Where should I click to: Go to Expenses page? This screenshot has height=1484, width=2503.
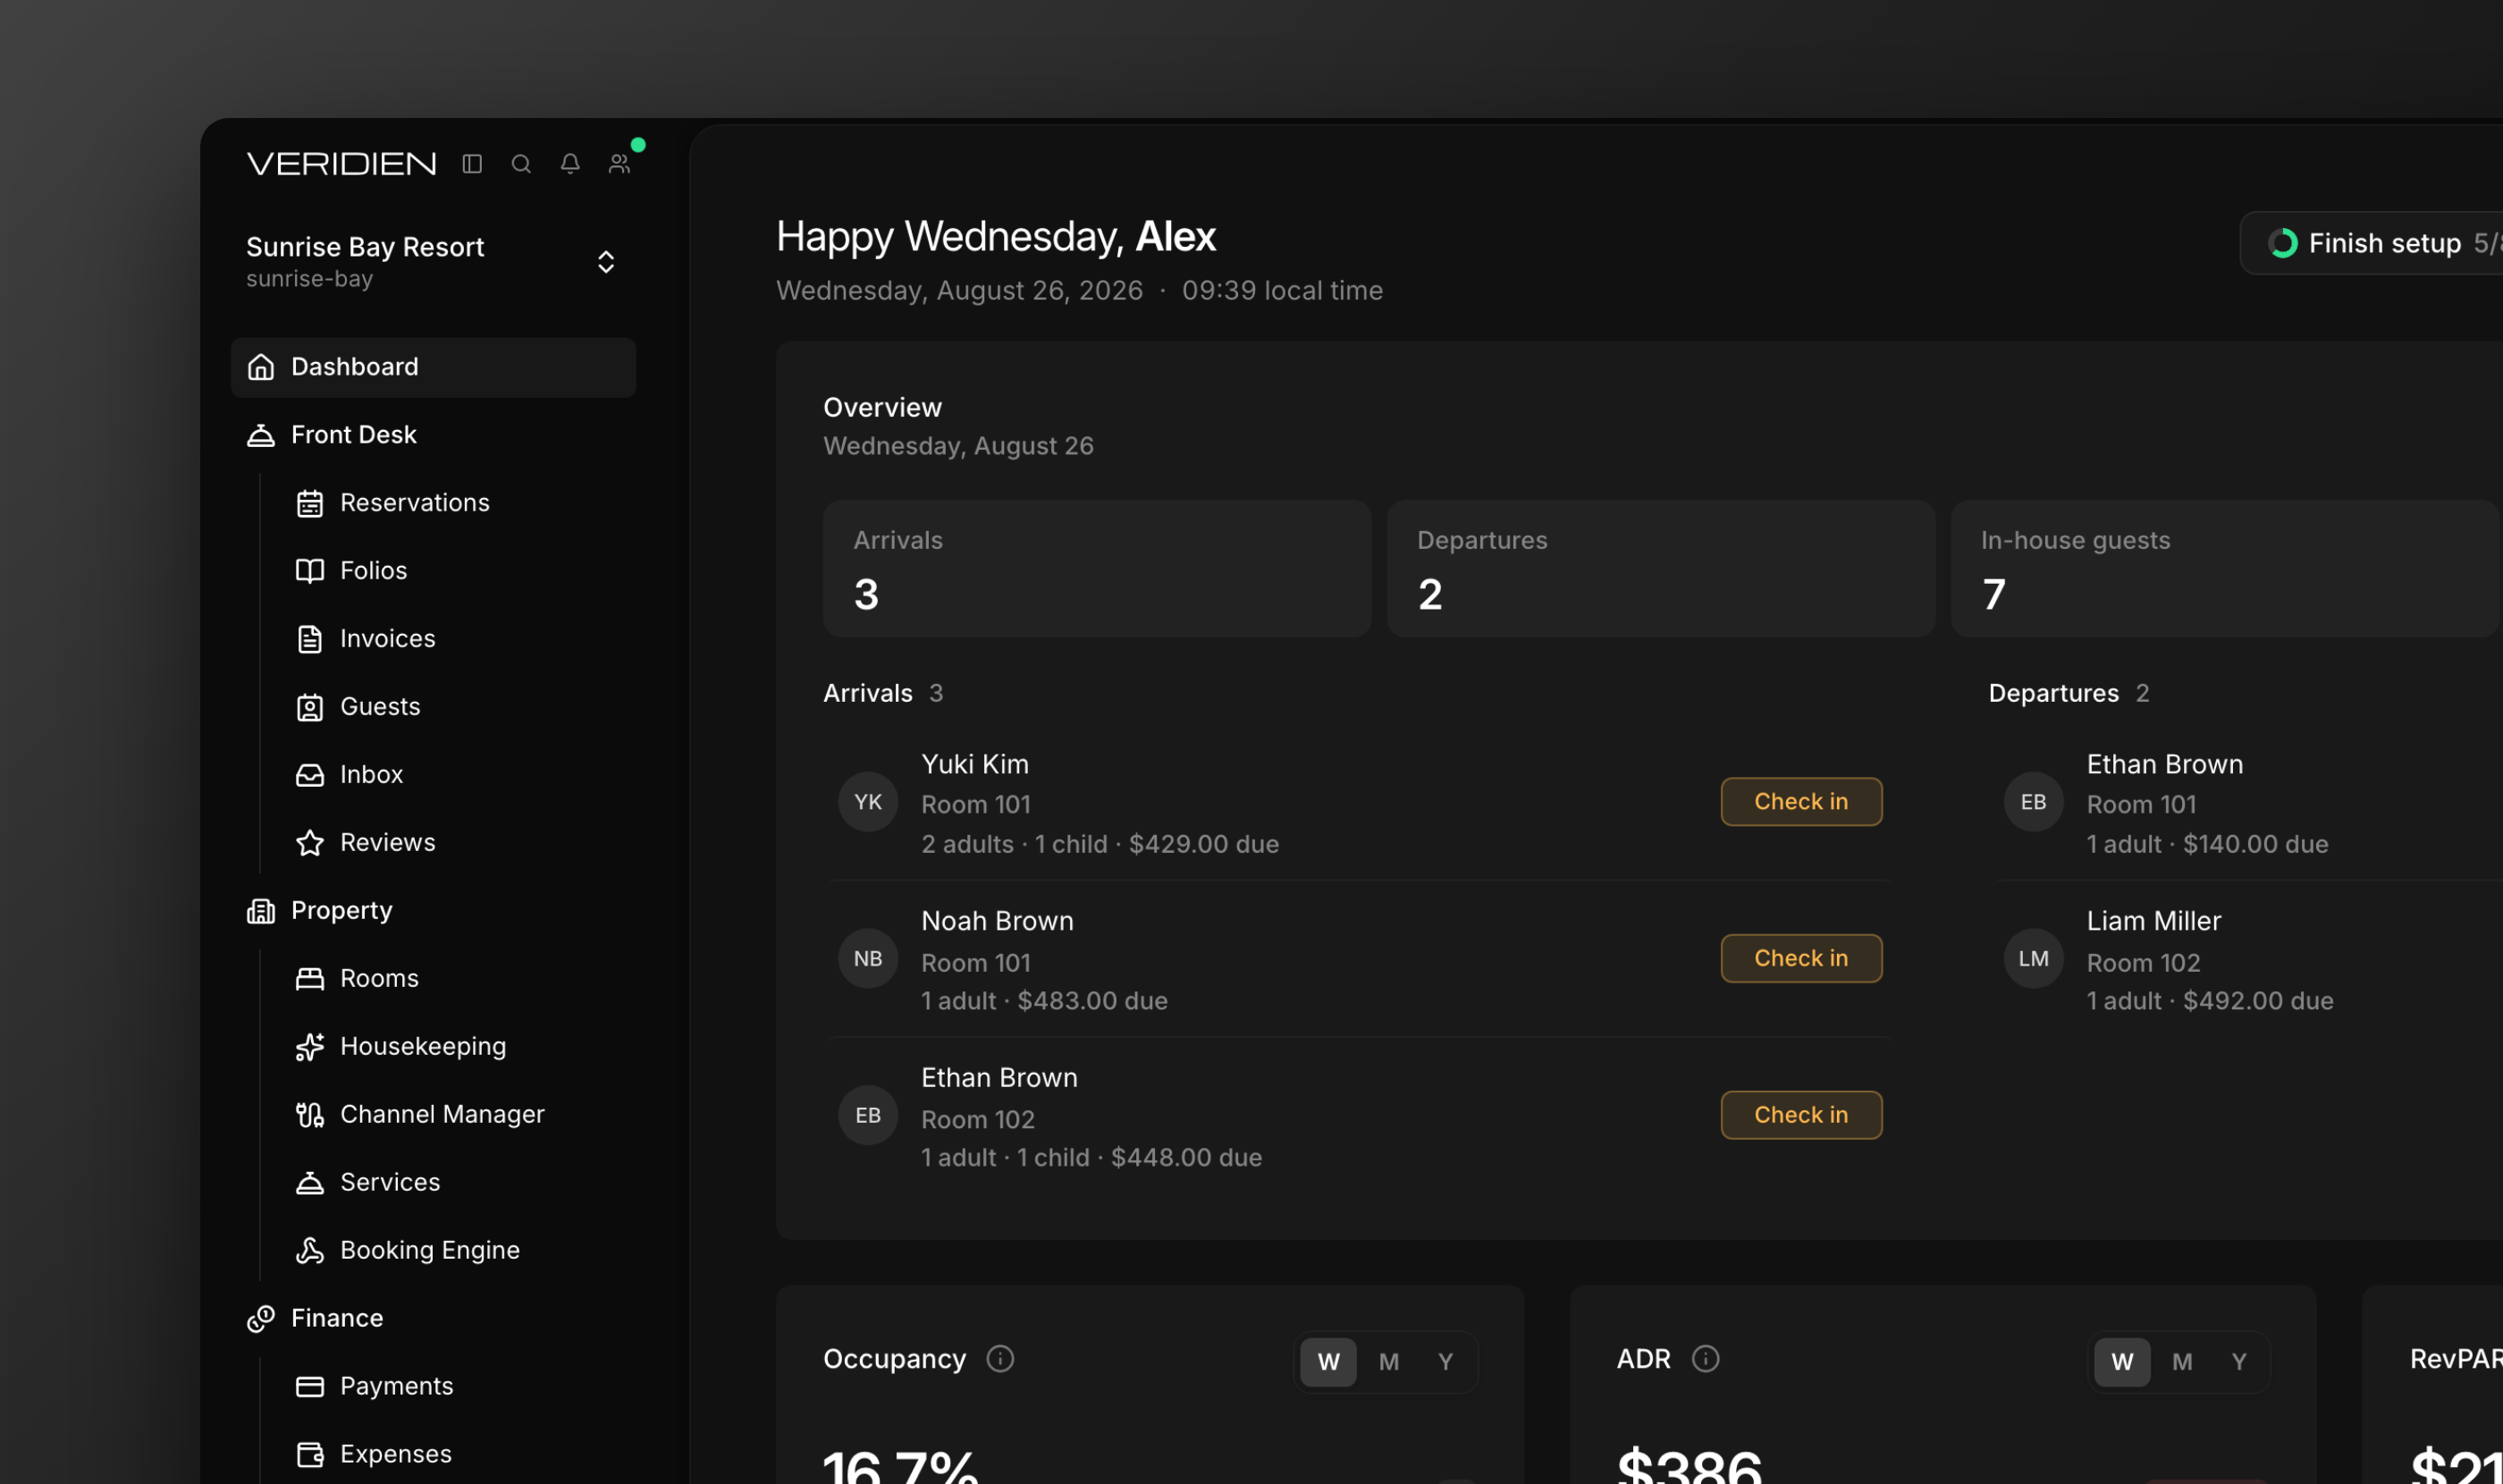pos(458,1455)
